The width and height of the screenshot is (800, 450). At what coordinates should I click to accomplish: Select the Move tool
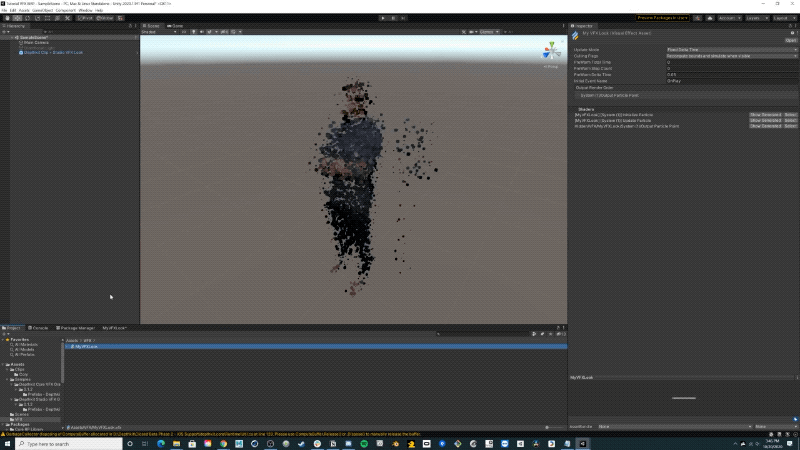[17, 18]
